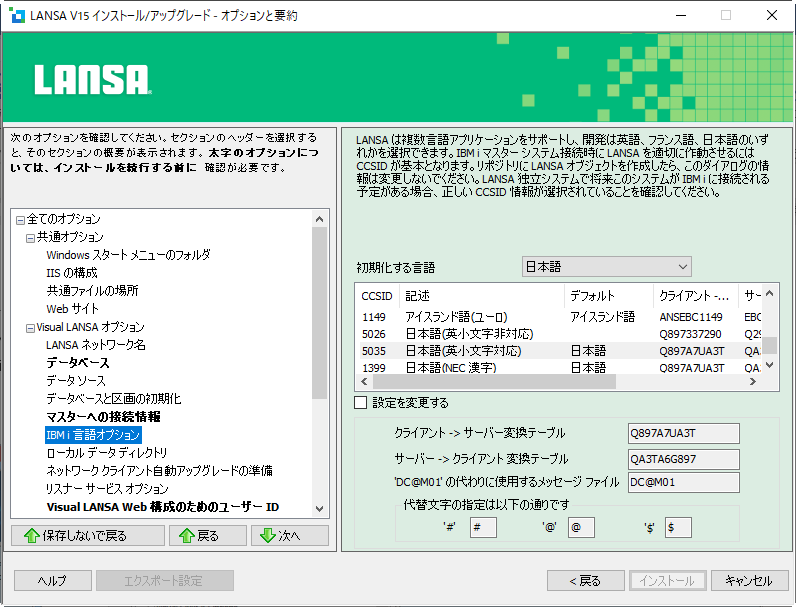Select リスナー サービス オプション item
The height and width of the screenshot is (607, 796).
107,489
